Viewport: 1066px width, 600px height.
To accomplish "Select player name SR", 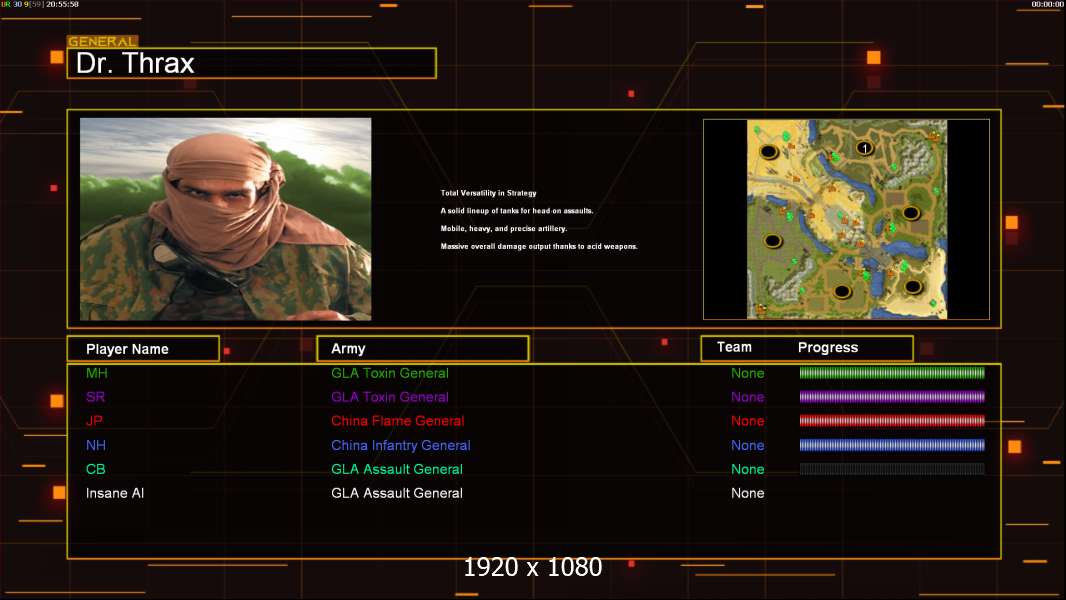I will [95, 397].
